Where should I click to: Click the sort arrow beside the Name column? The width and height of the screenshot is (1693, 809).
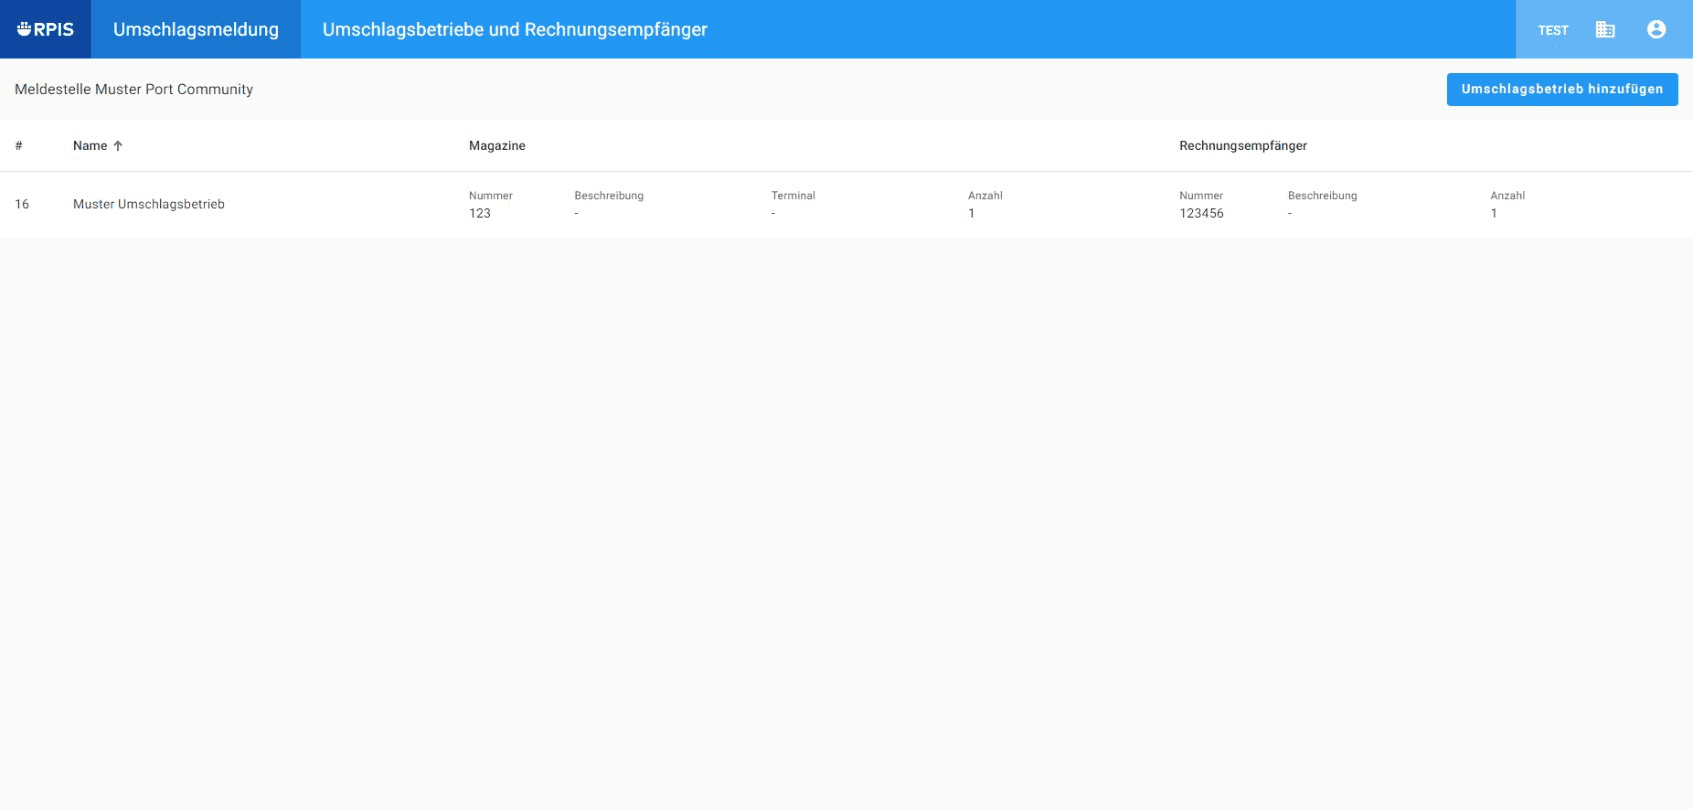click(118, 146)
